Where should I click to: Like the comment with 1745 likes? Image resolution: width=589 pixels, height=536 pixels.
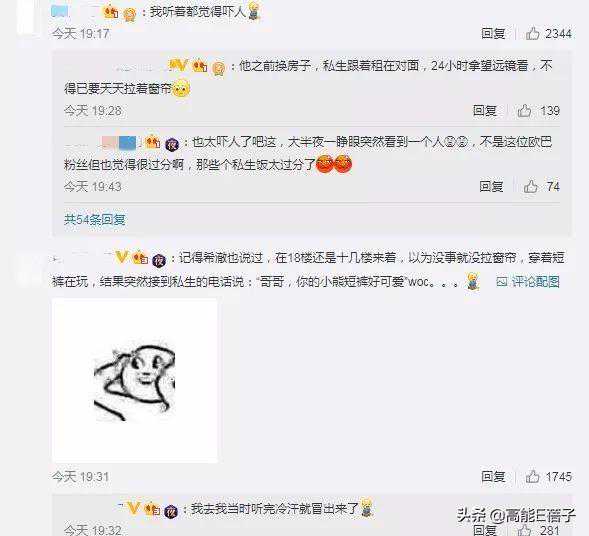pos(533,476)
